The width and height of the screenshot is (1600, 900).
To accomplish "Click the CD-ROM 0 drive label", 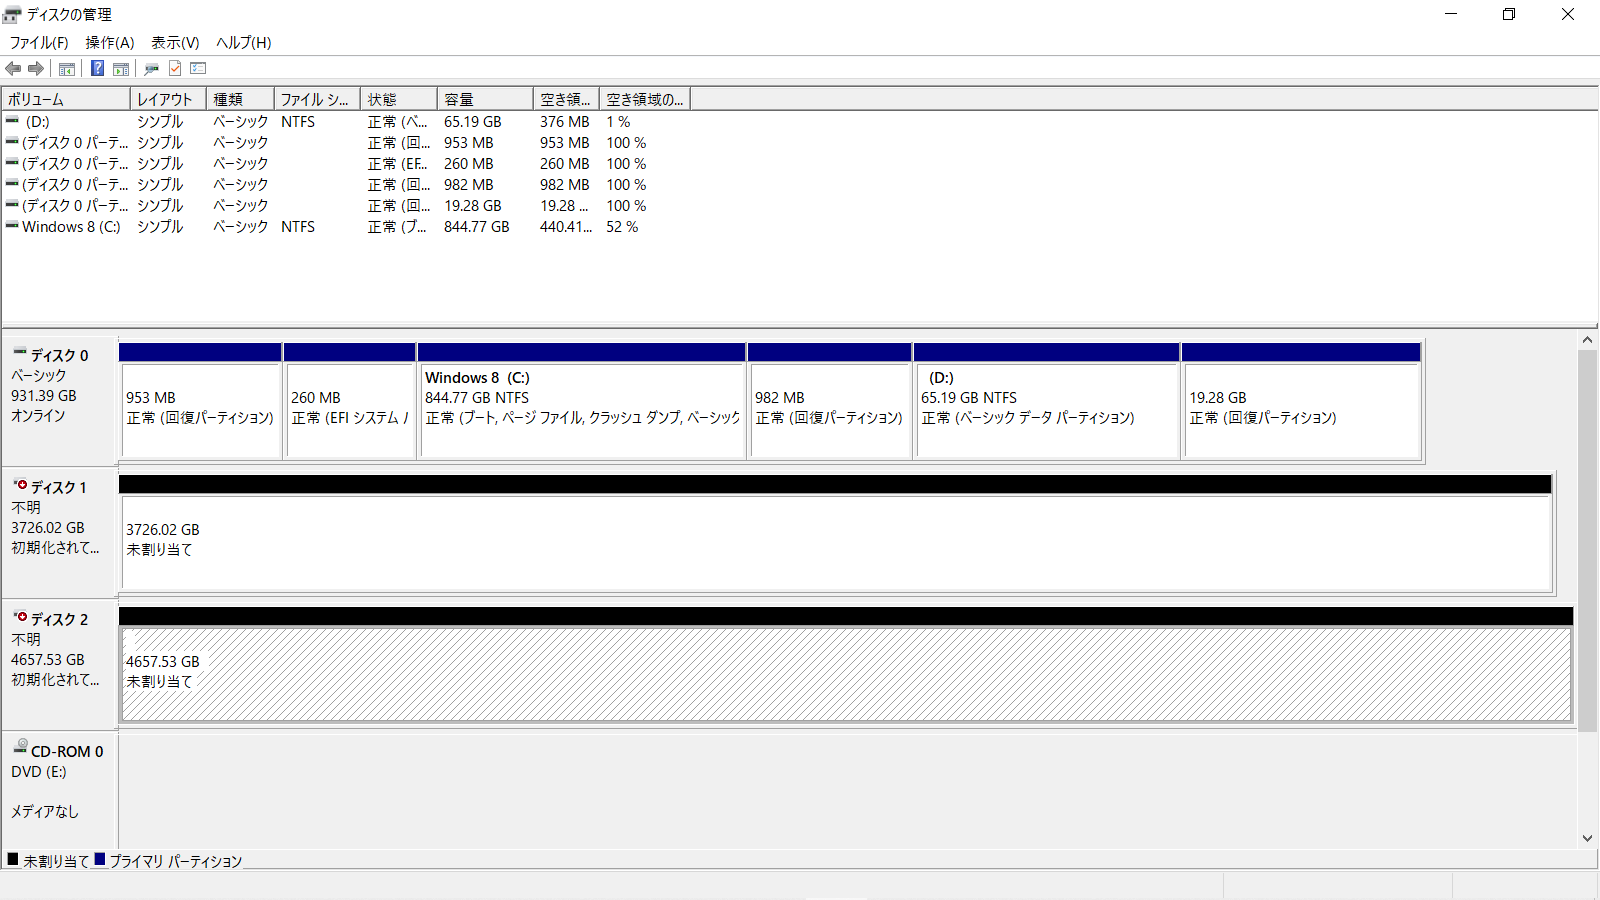I will coord(66,752).
